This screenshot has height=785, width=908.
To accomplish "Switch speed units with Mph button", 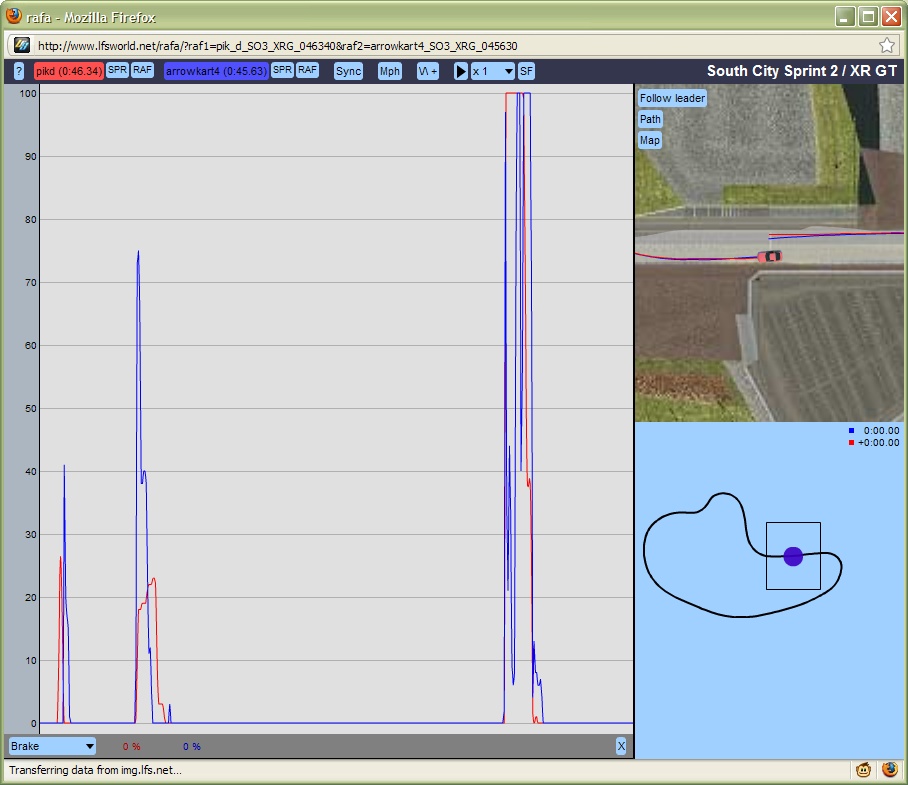I will [390, 71].
